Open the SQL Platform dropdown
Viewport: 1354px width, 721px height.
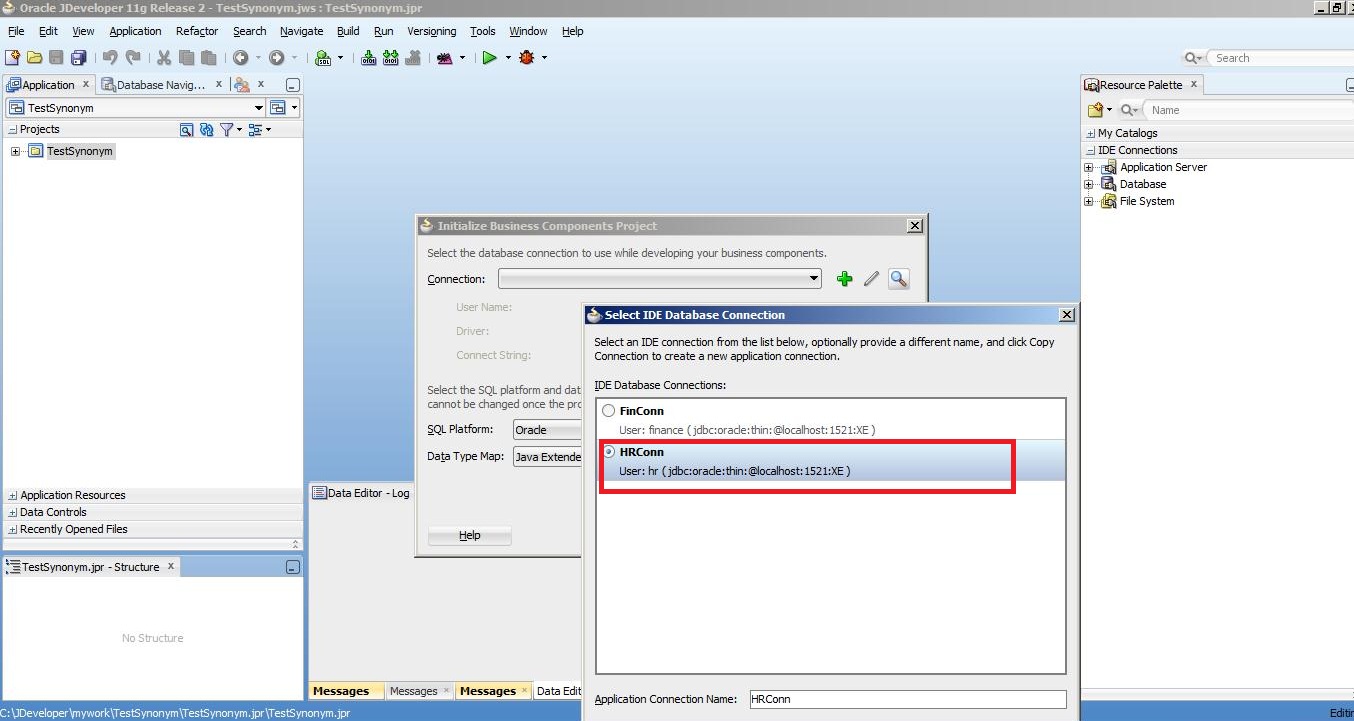tap(547, 430)
